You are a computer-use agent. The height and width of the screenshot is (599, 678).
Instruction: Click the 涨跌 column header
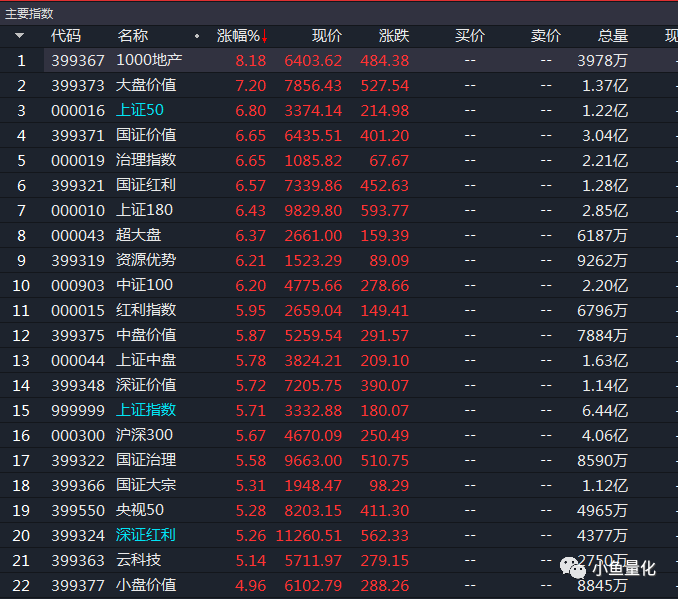click(394, 36)
